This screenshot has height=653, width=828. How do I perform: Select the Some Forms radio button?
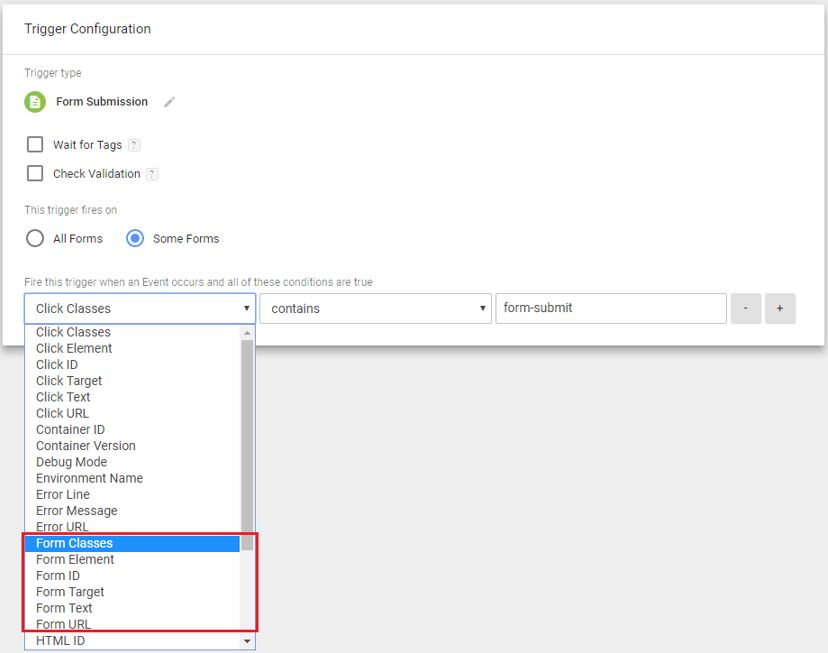[135, 238]
